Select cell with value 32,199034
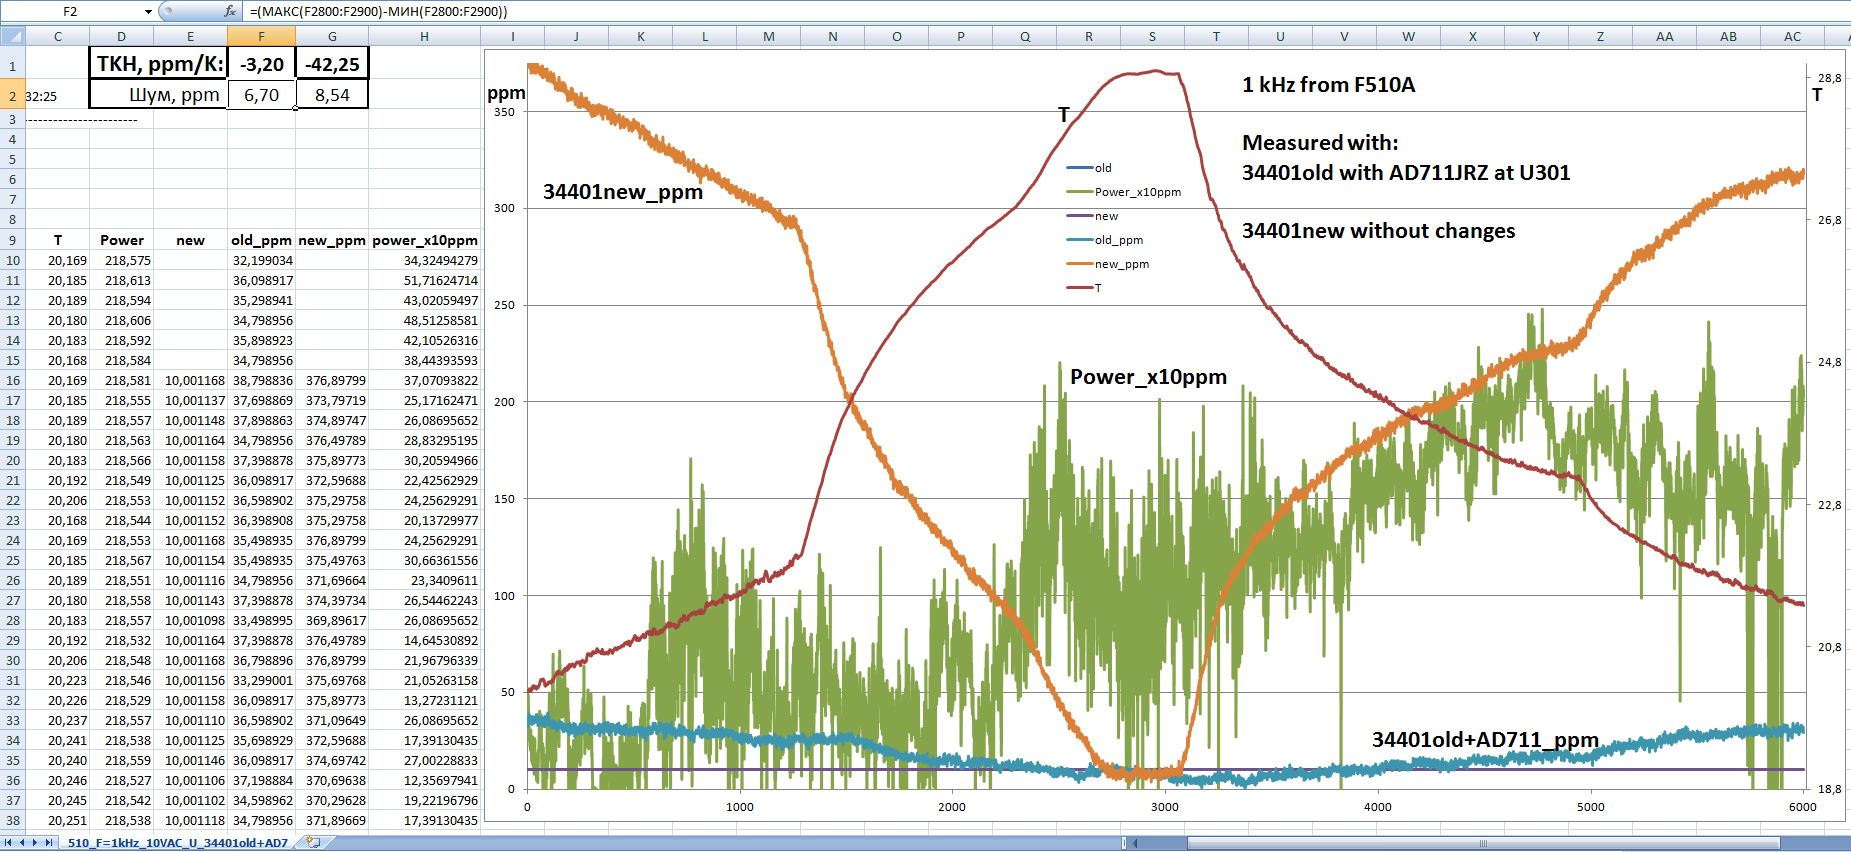The height and width of the screenshot is (852, 1851). 261,260
